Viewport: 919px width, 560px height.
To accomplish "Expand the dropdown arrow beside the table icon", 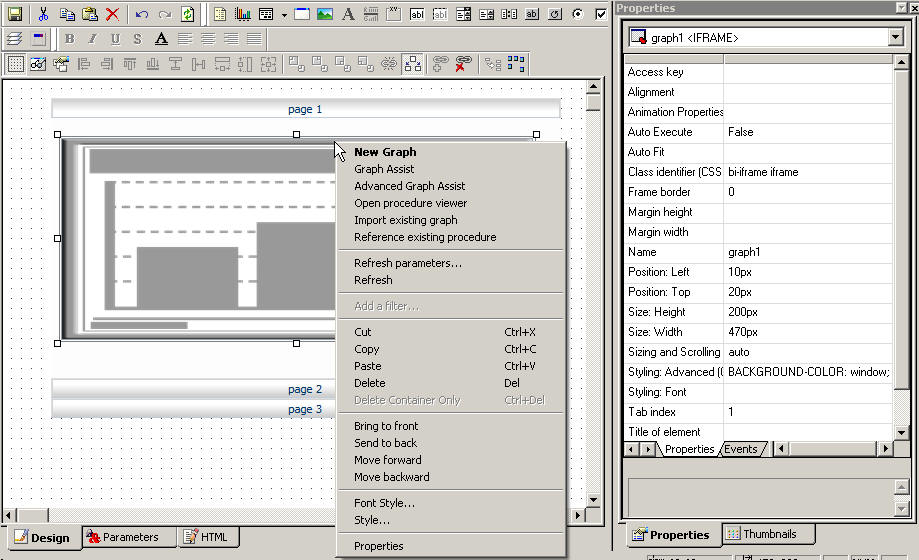I will (284, 15).
